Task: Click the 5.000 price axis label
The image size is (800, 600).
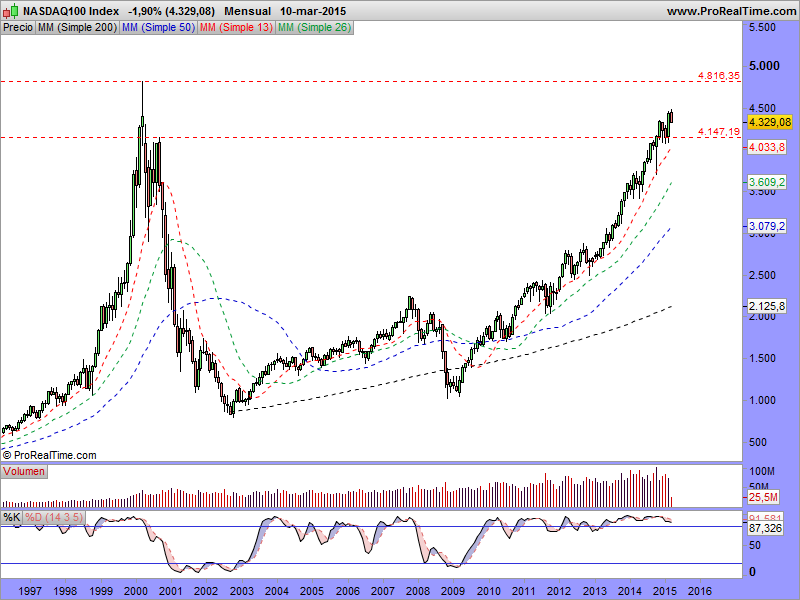Action: tap(764, 66)
